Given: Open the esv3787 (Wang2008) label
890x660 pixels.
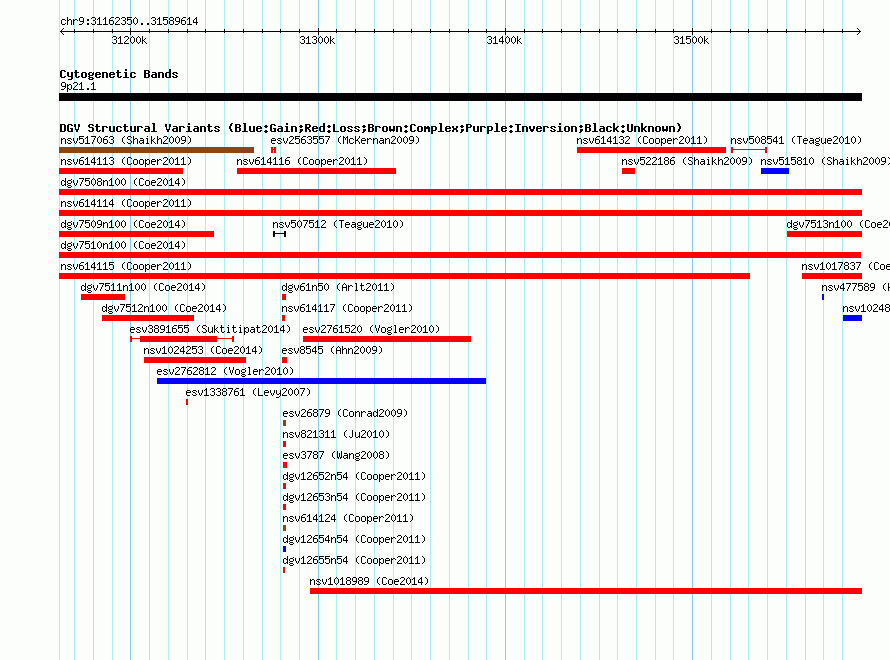Looking at the screenshot, I should coord(336,455).
